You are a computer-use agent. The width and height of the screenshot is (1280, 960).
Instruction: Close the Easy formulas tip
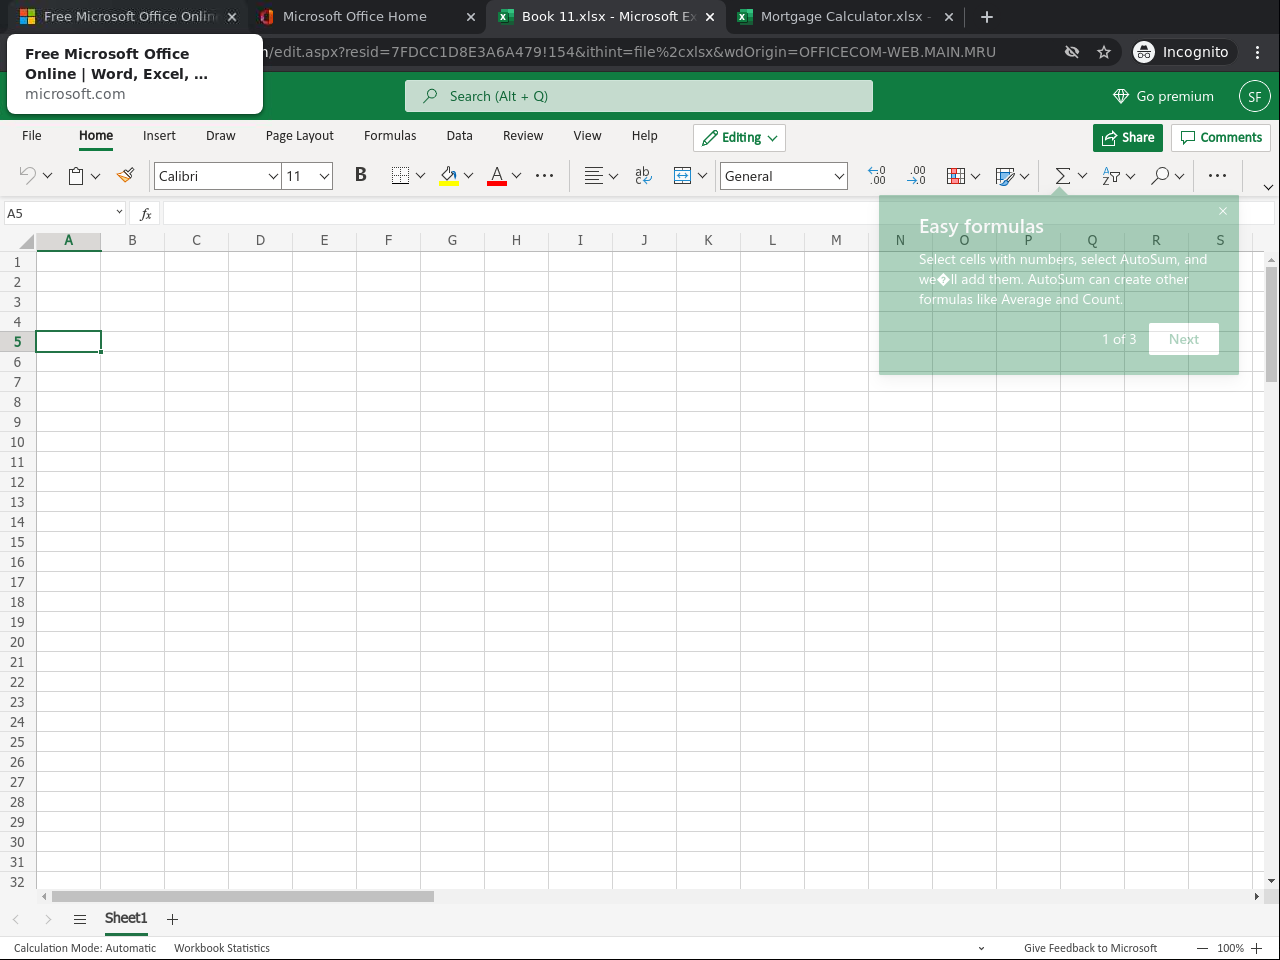1223,211
